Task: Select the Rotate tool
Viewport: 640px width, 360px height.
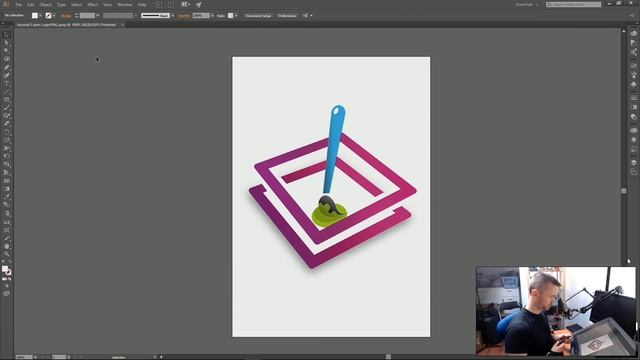Action: [x=7, y=132]
